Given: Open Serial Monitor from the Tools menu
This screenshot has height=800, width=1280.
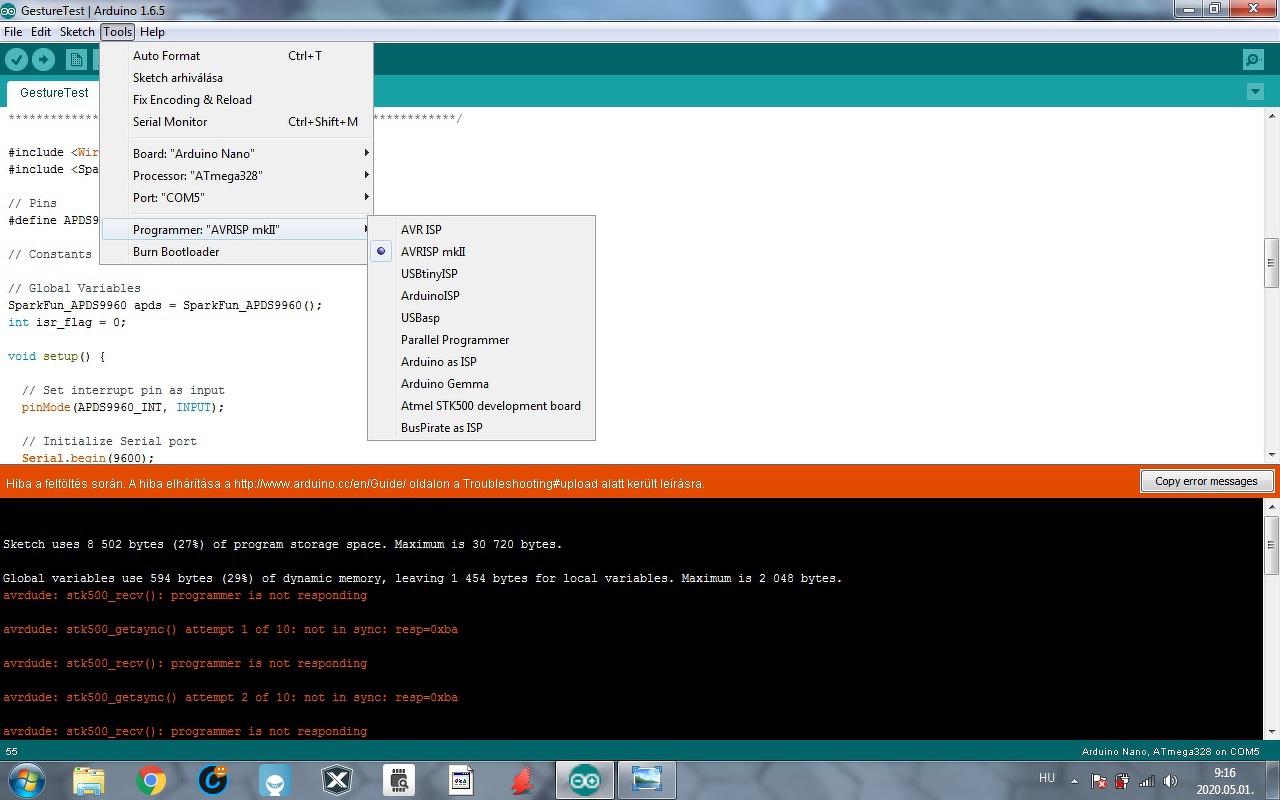Looking at the screenshot, I should 237,122.
